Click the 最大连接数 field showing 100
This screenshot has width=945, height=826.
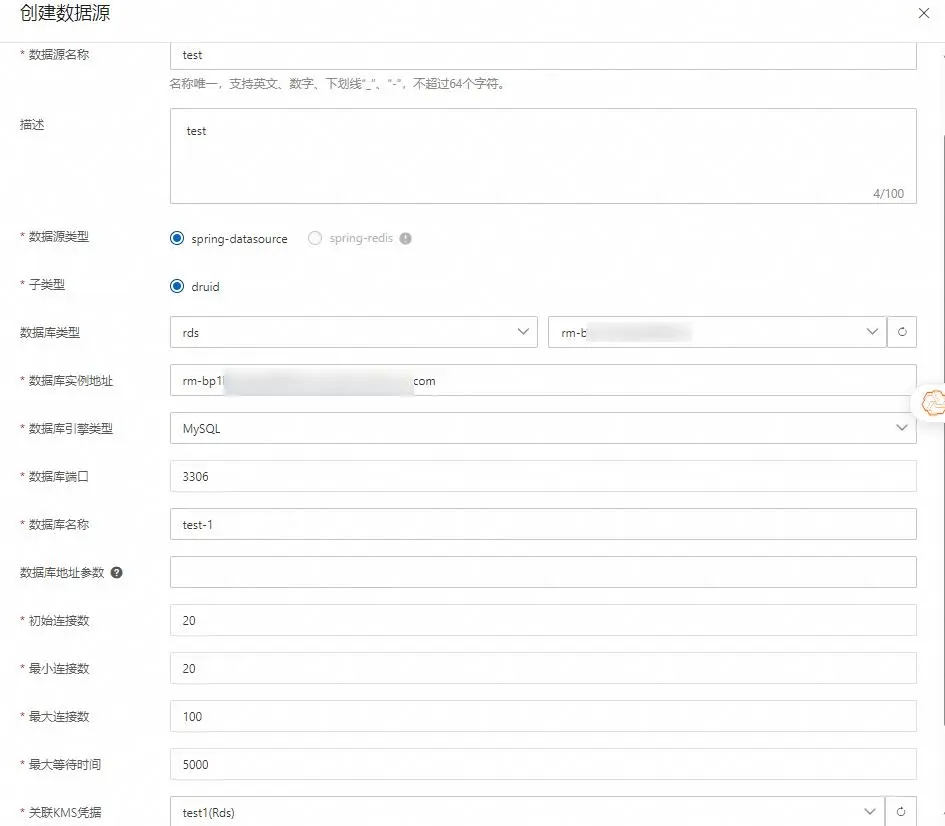pyautogui.click(x=543, y=716)
